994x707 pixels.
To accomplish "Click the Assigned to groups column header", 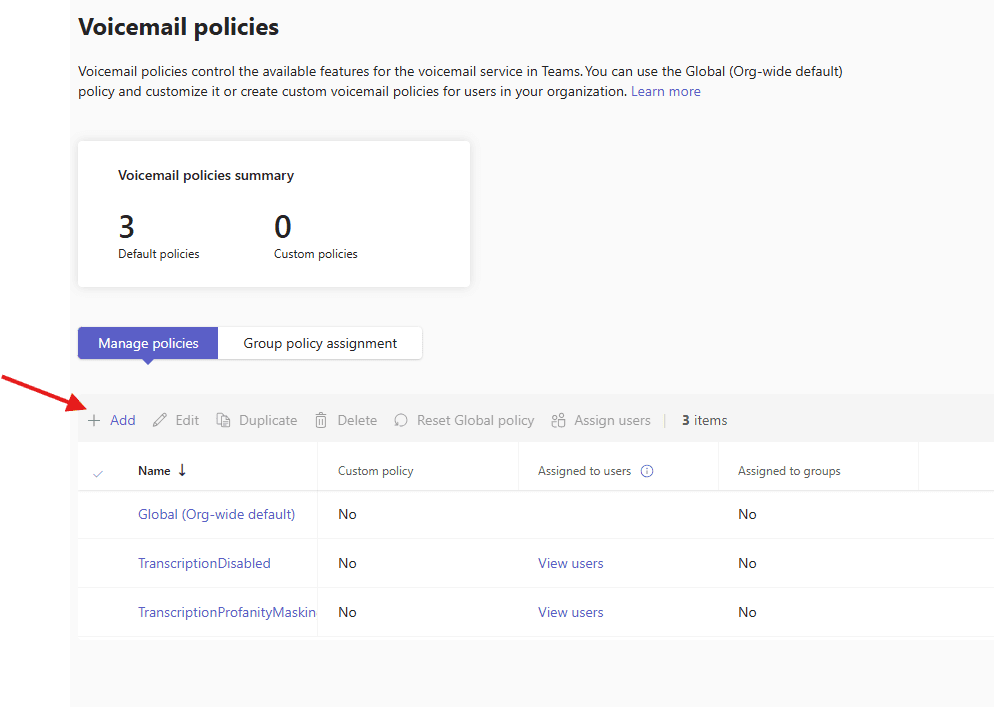I will point(789,471).
